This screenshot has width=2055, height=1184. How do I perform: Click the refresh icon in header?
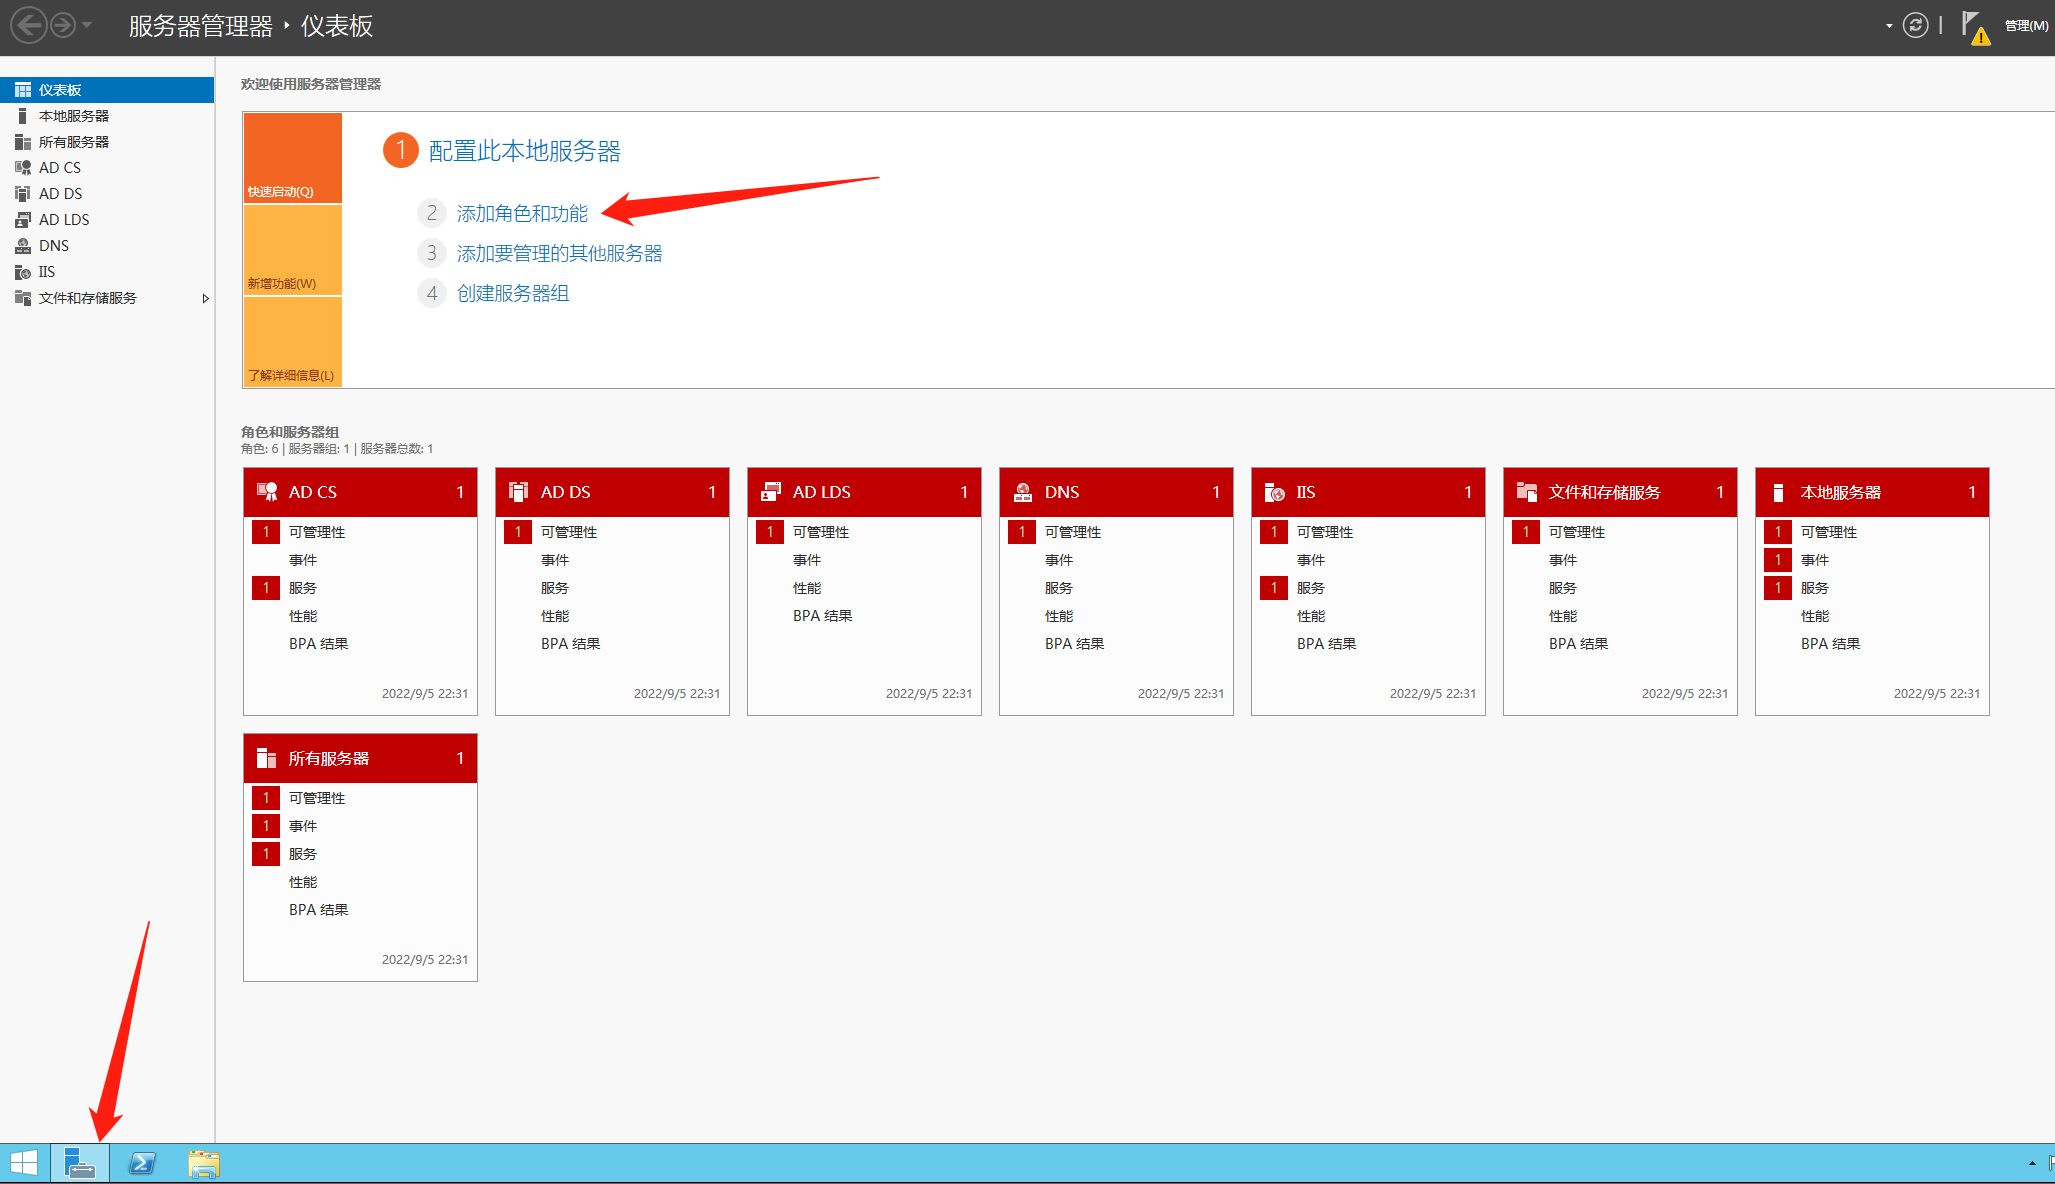click(x=1915, y=25)
